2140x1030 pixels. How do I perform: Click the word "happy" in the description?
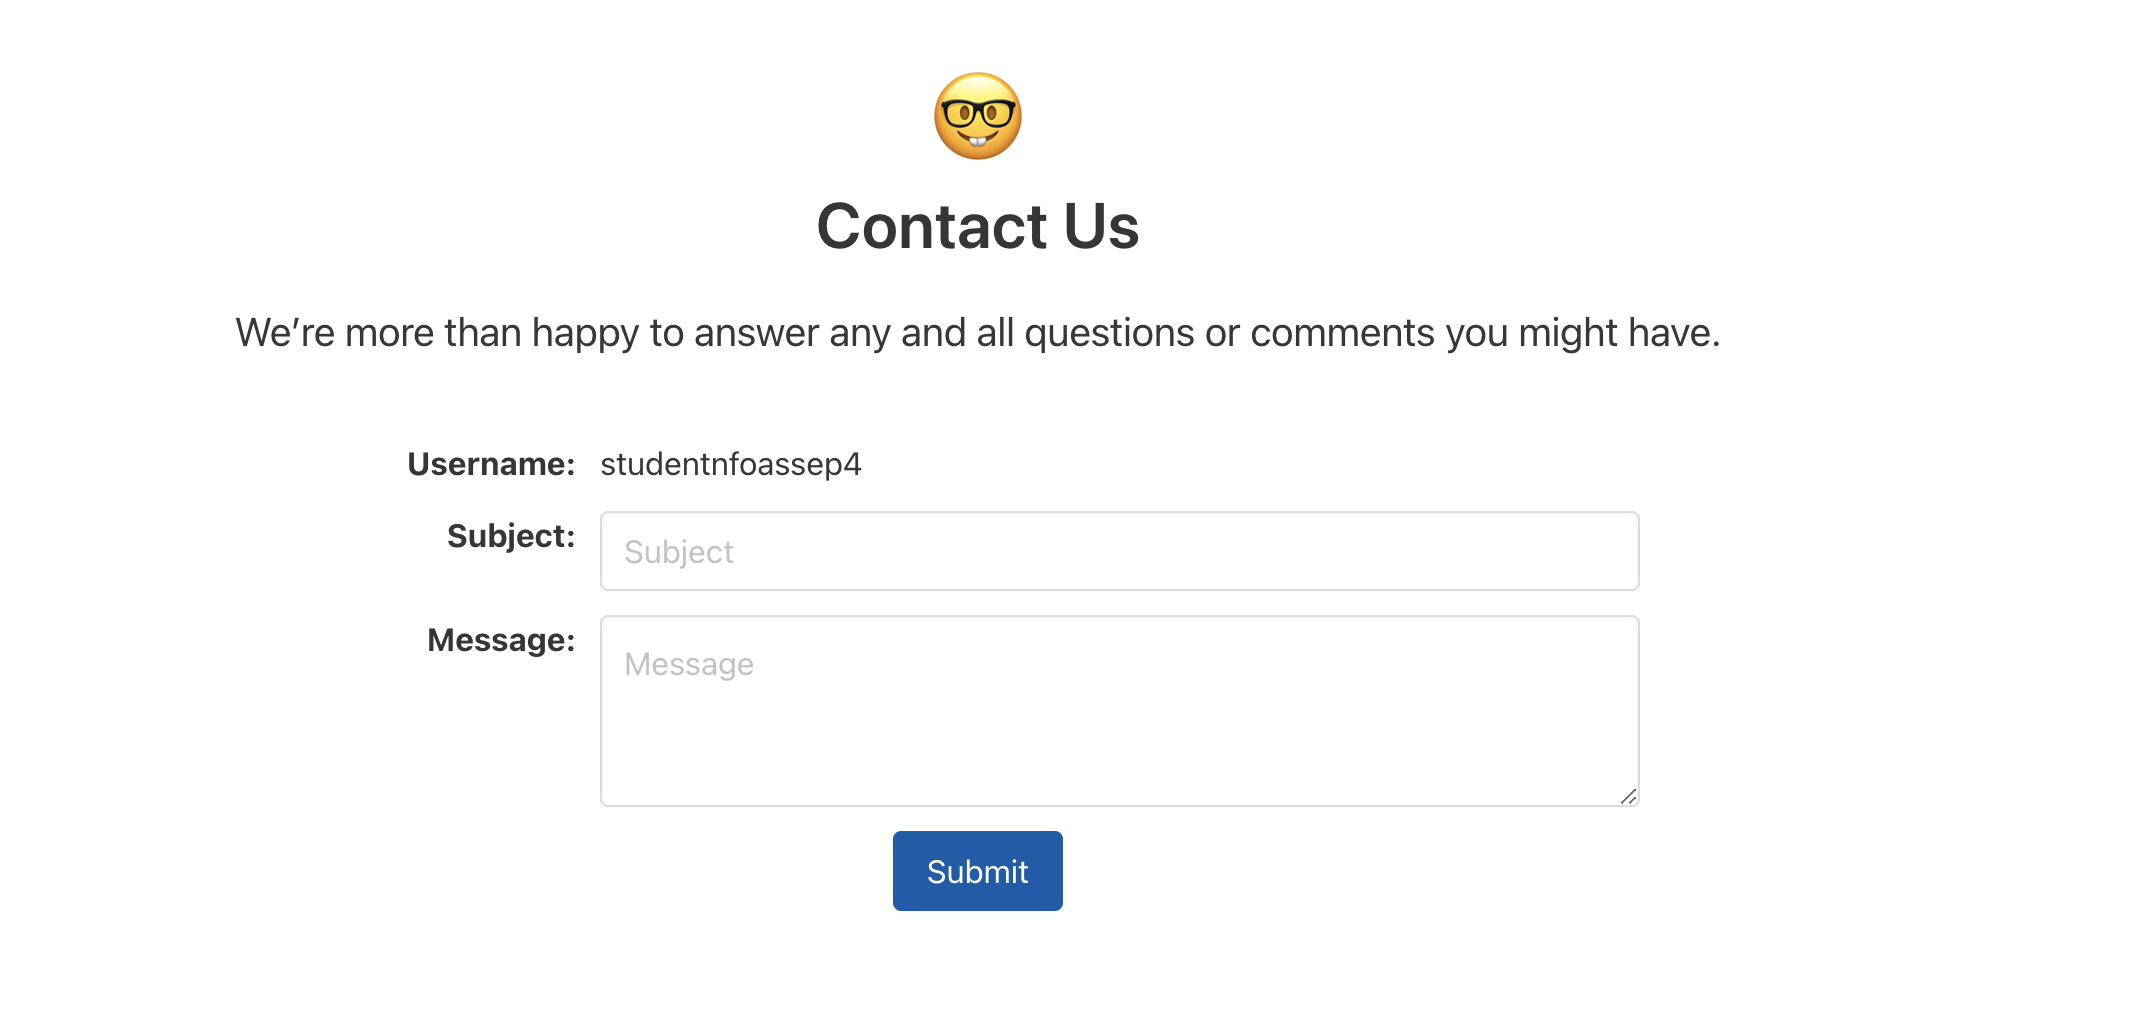[x=585, y=333]
